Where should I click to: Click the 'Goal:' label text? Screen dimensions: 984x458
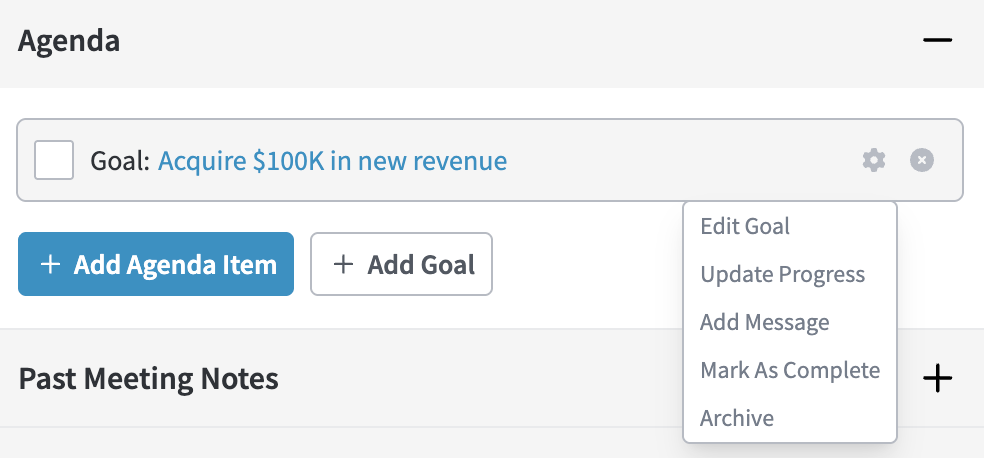(120, 160)
